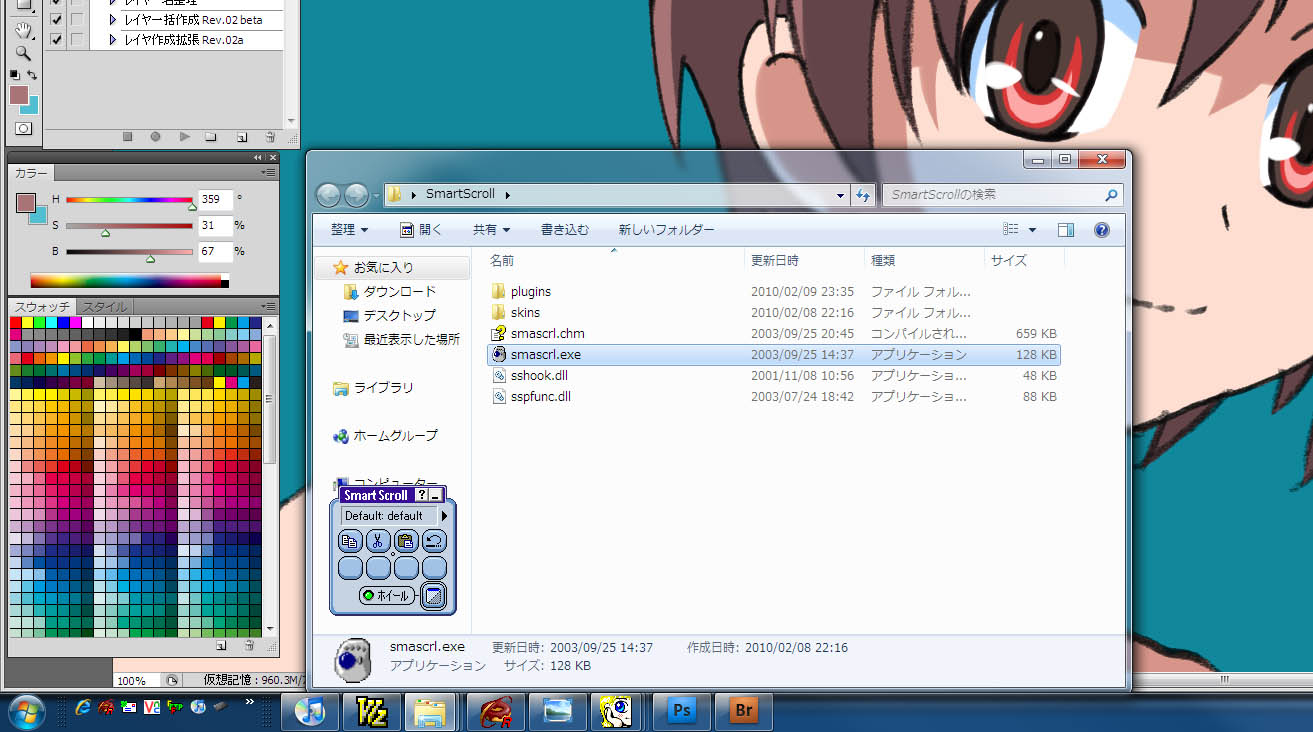
Task: Toggle dialog box for レイヤー括作成 Rev.02 beta
Action: click(77, 20)
